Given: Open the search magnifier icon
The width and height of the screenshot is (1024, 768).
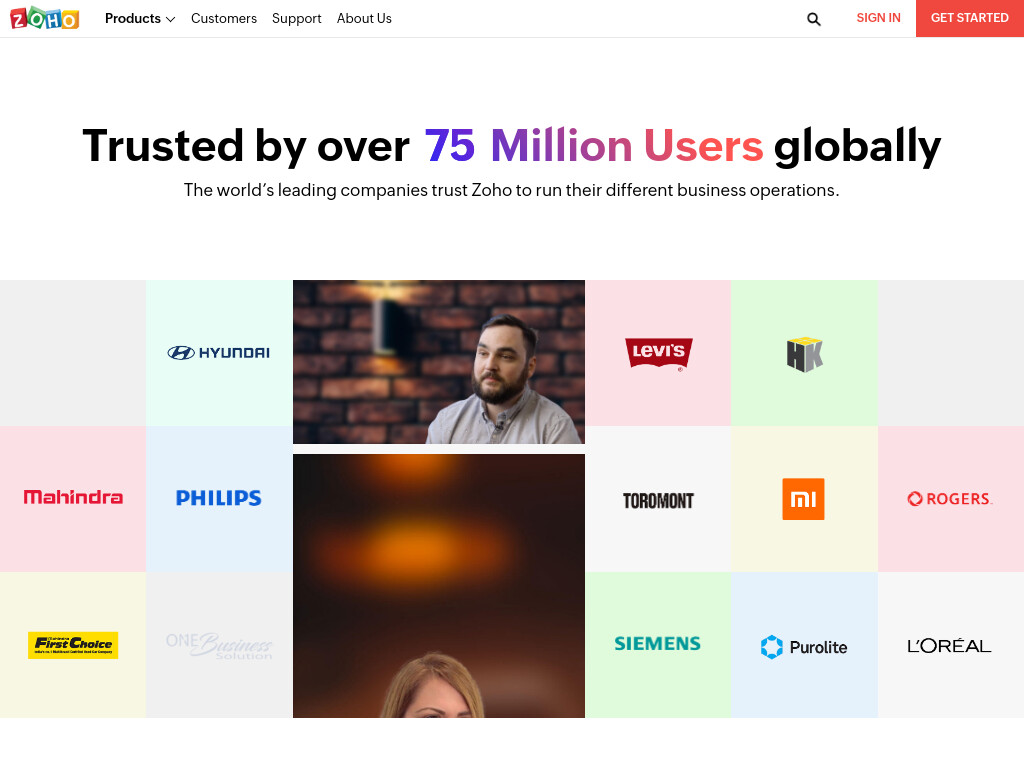Looking at the screenshot, I should [x=814, y=19].
